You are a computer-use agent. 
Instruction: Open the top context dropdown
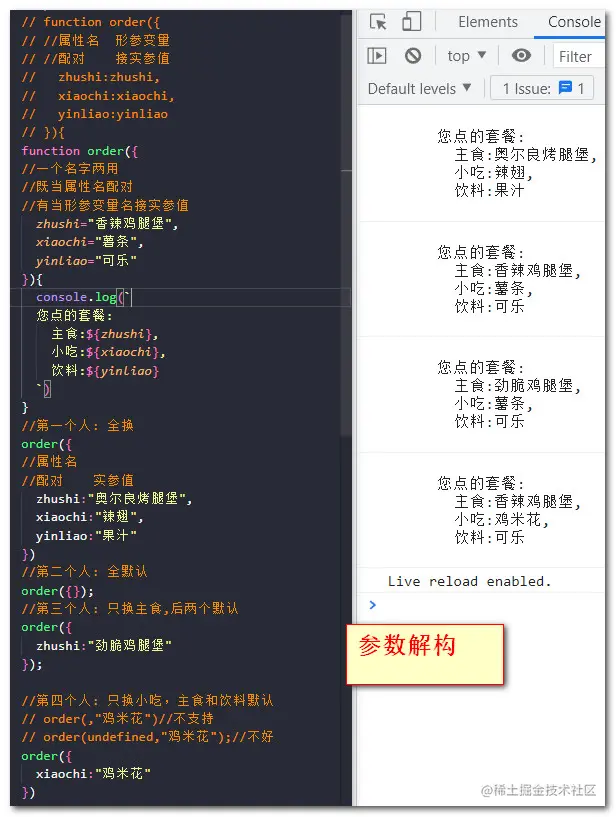pos(466,56)
